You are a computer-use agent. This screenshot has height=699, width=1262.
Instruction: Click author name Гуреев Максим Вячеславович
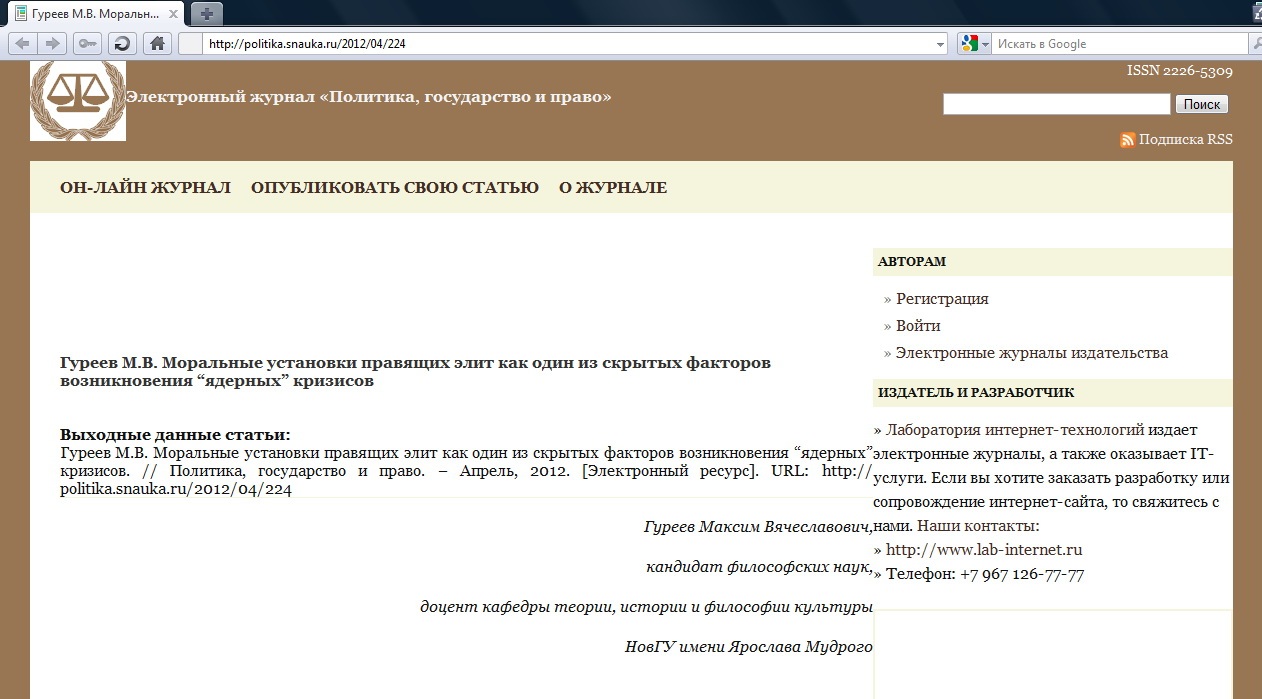pos(758,527)
